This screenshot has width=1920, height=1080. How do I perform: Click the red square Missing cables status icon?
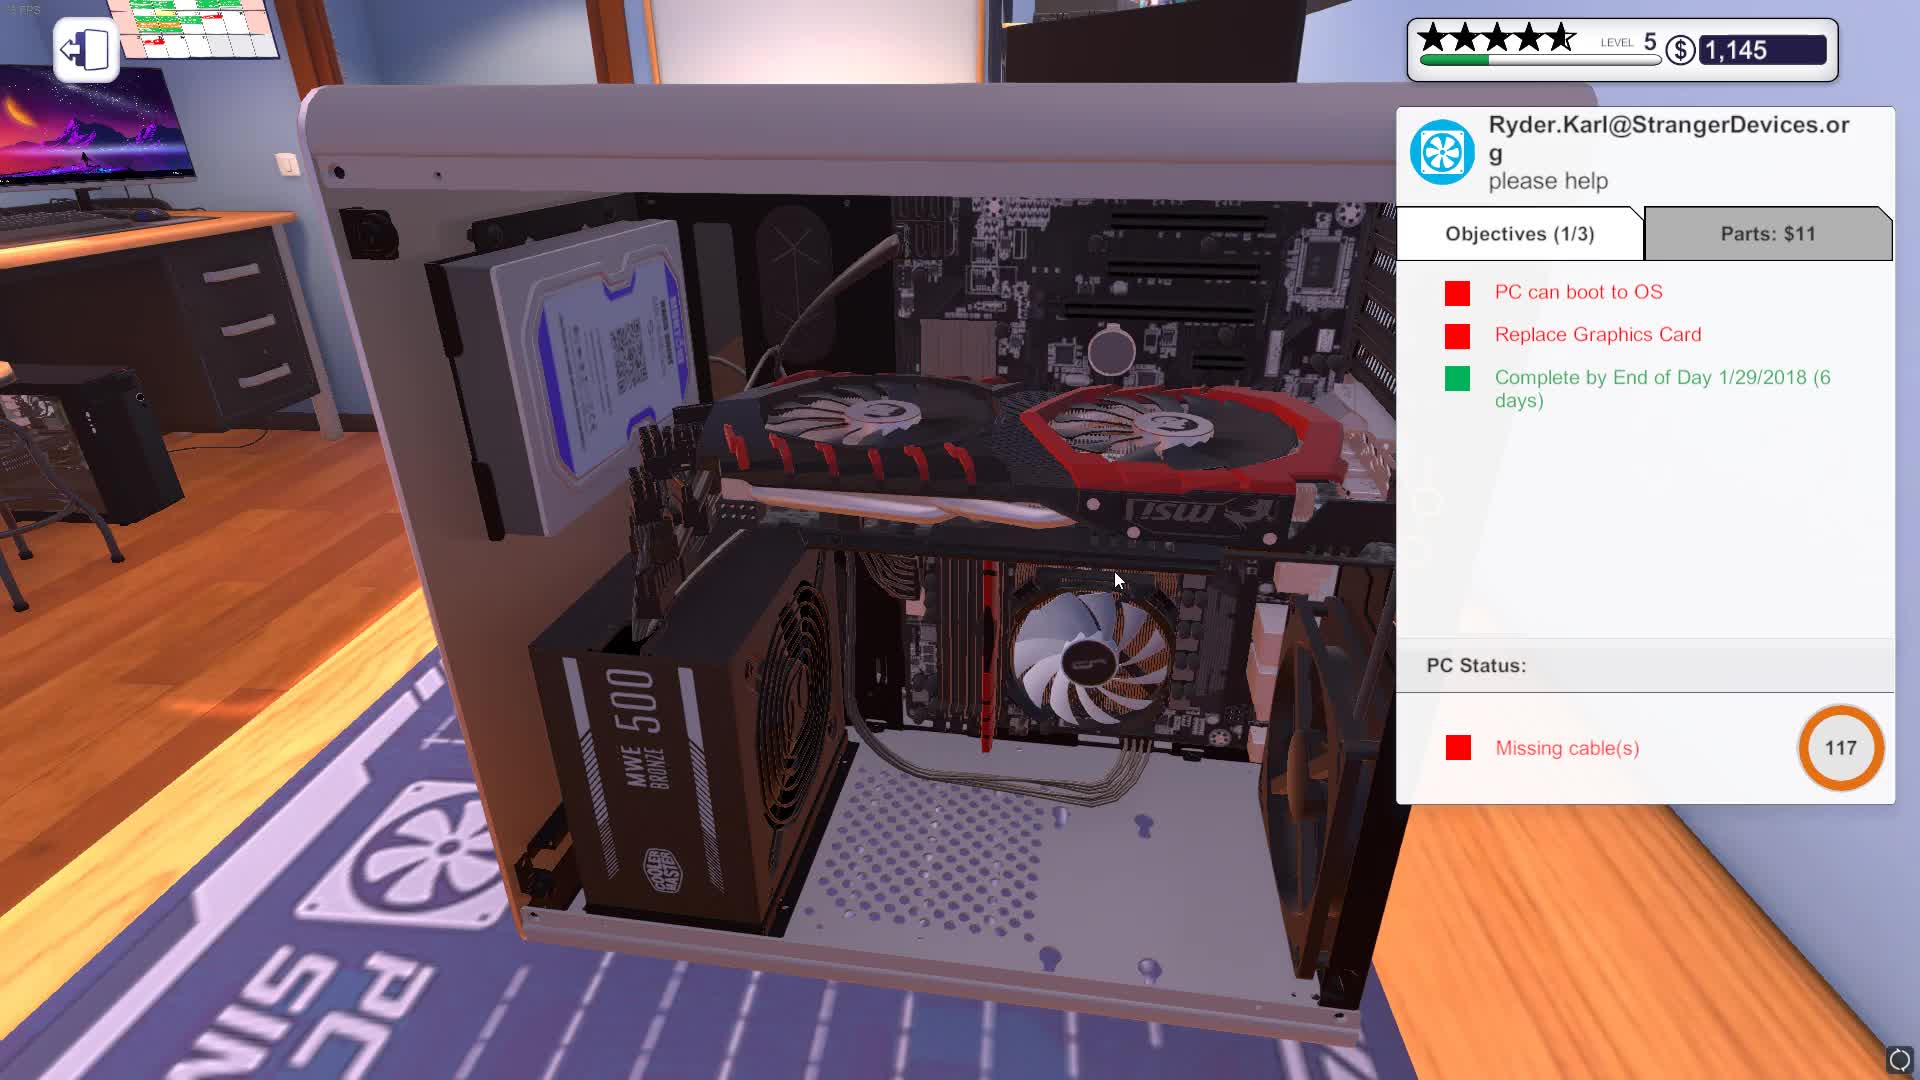pos(1458,748)
